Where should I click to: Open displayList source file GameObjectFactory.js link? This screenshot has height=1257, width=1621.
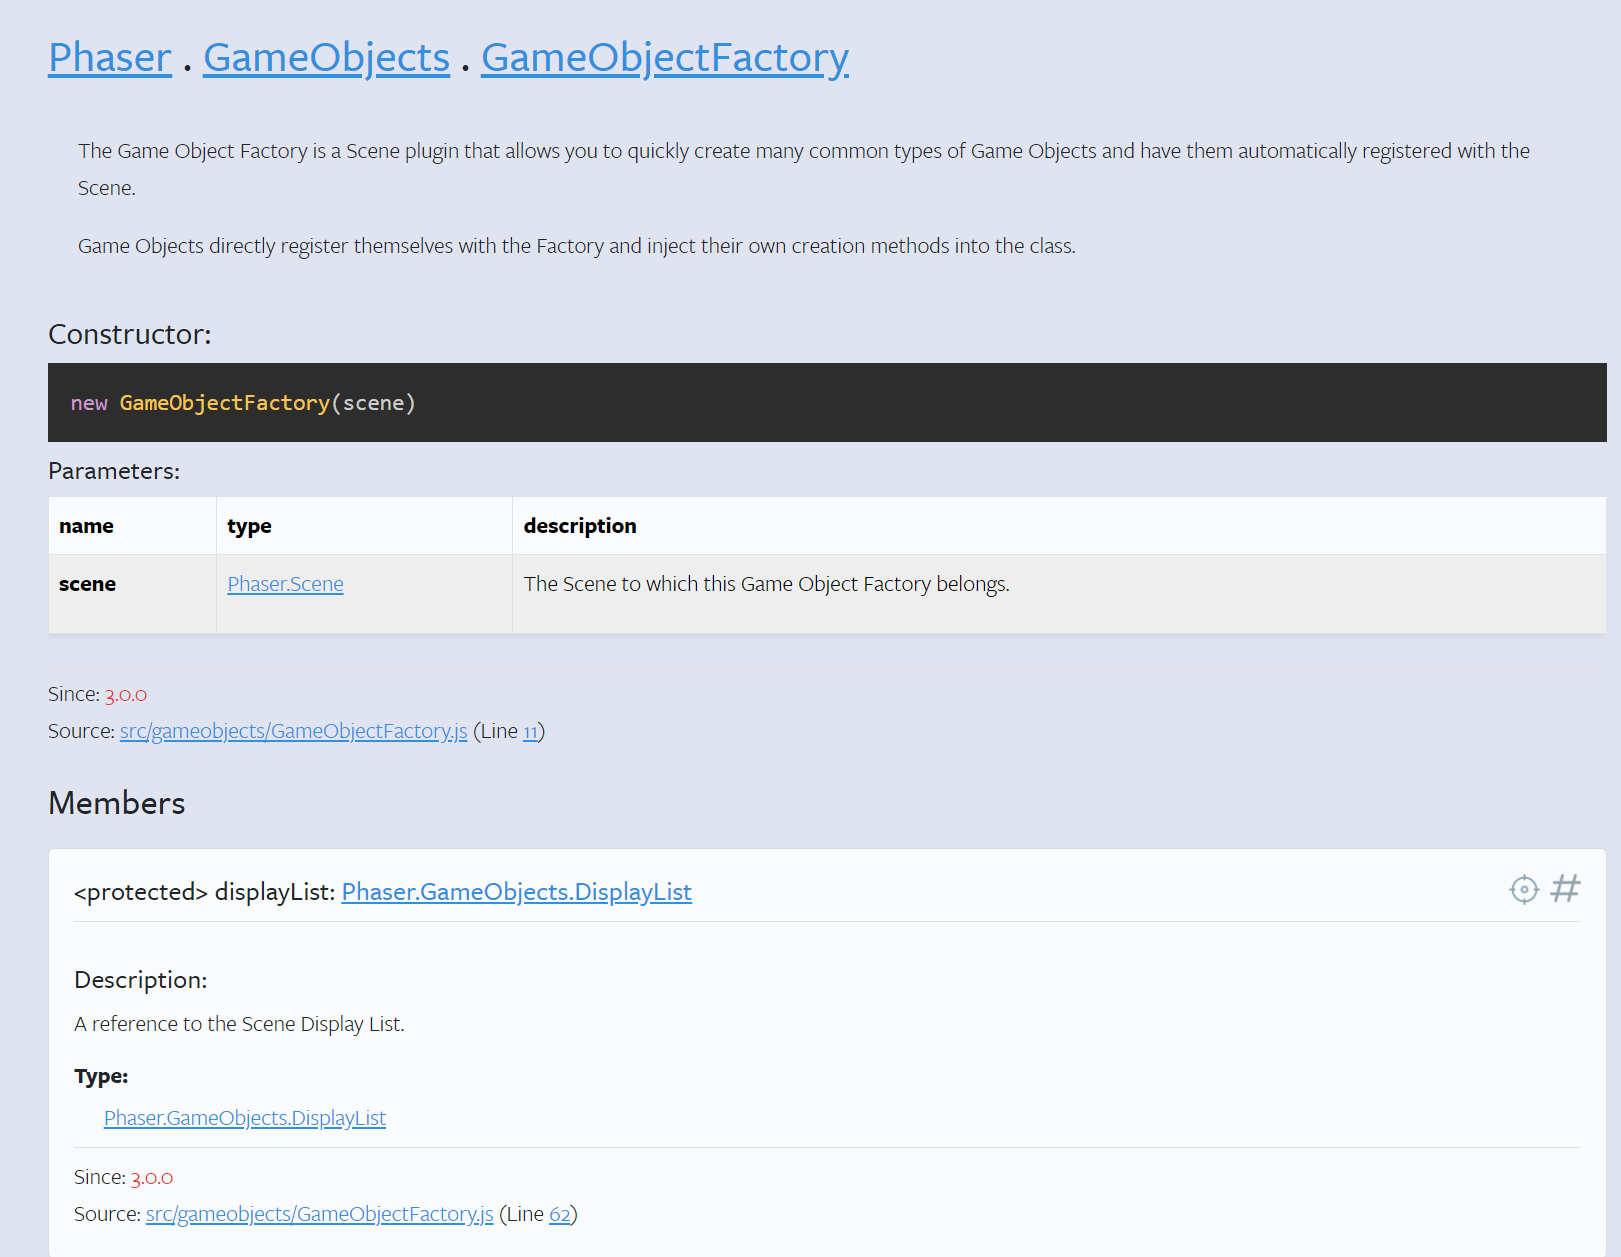pyautogui.click(x=320, y=1214)
